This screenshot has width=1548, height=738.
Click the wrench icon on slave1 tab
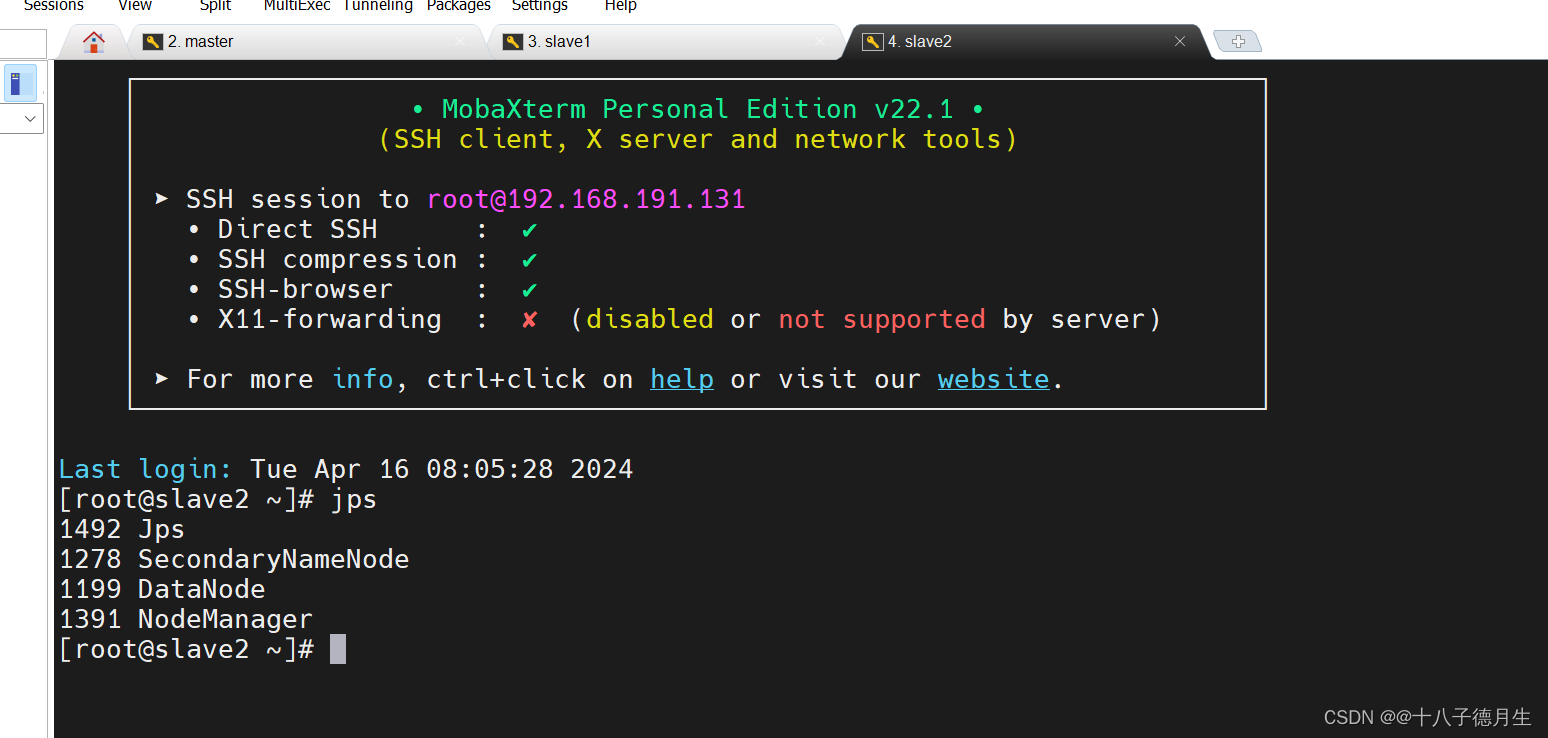pyautogui.click(x=512, y=42)
